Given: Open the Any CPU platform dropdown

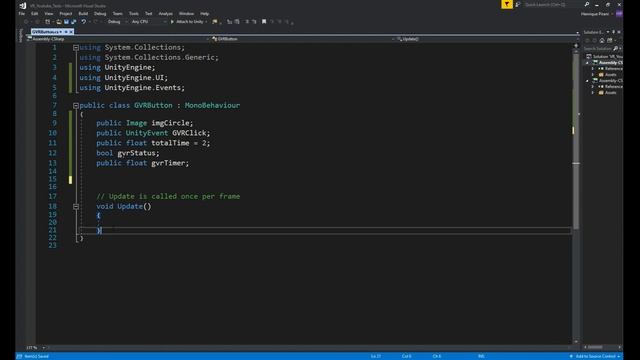Looking at the screenshot, I should 149,22.
